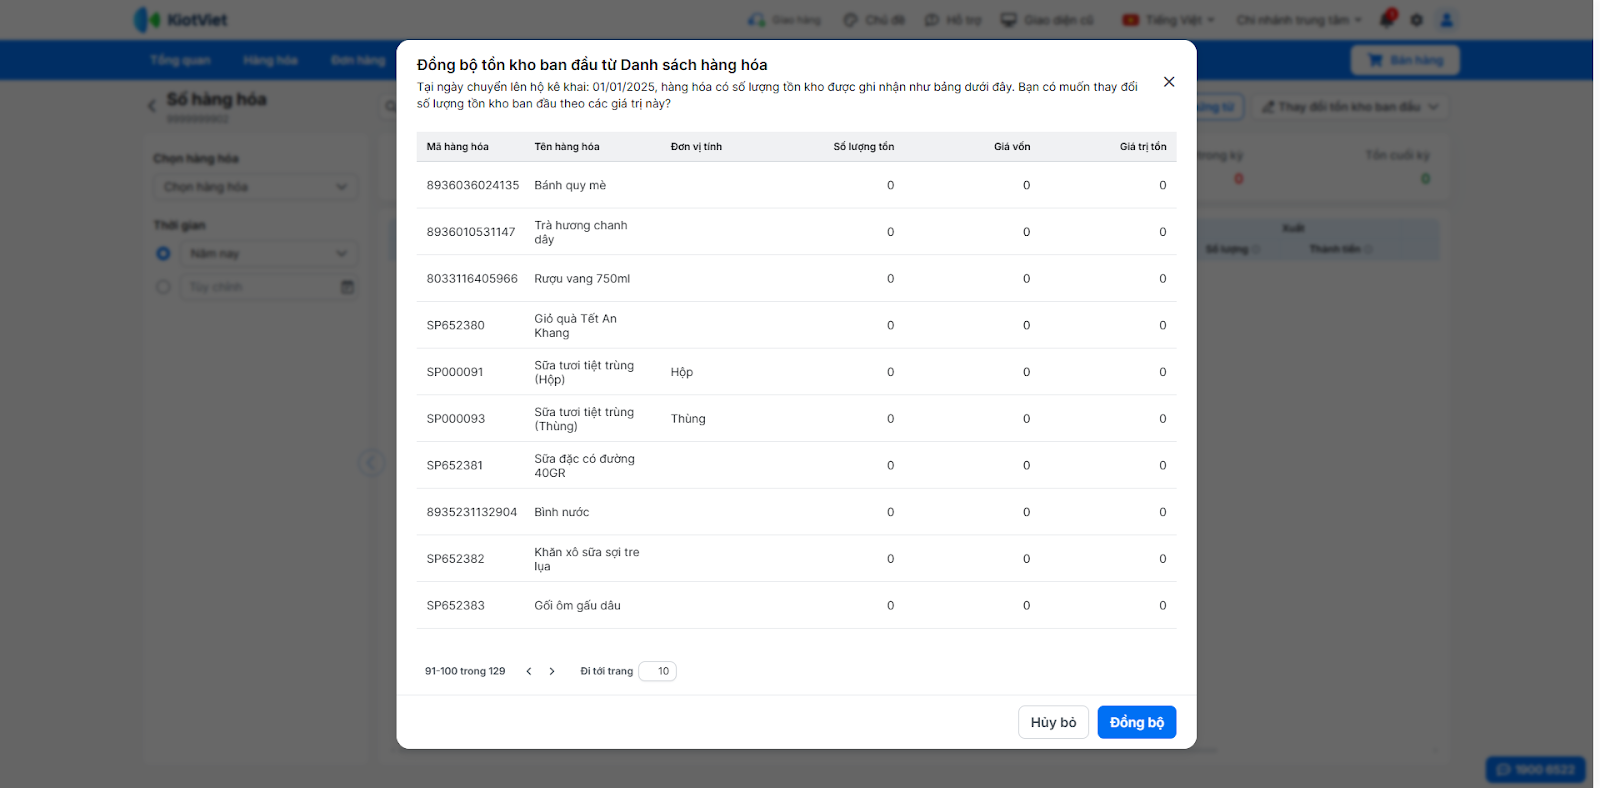Click the Đi tới trang page input
This screenshot has width=1600, height=788.
(658, 672)
